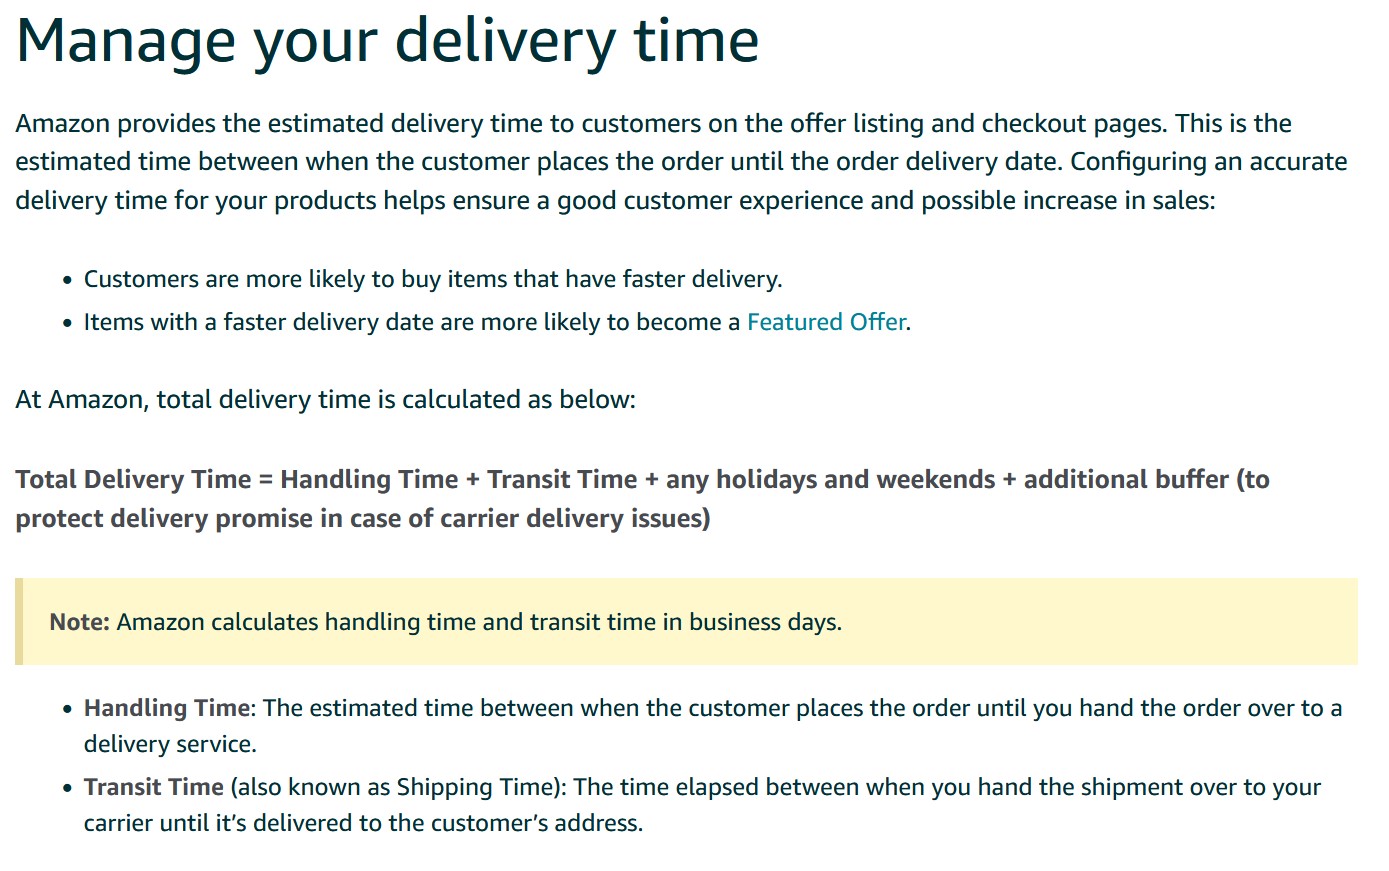Click the text Shipping Time in parentheses
This screenshot has height=871, width=1389.
tap(475, 787)
